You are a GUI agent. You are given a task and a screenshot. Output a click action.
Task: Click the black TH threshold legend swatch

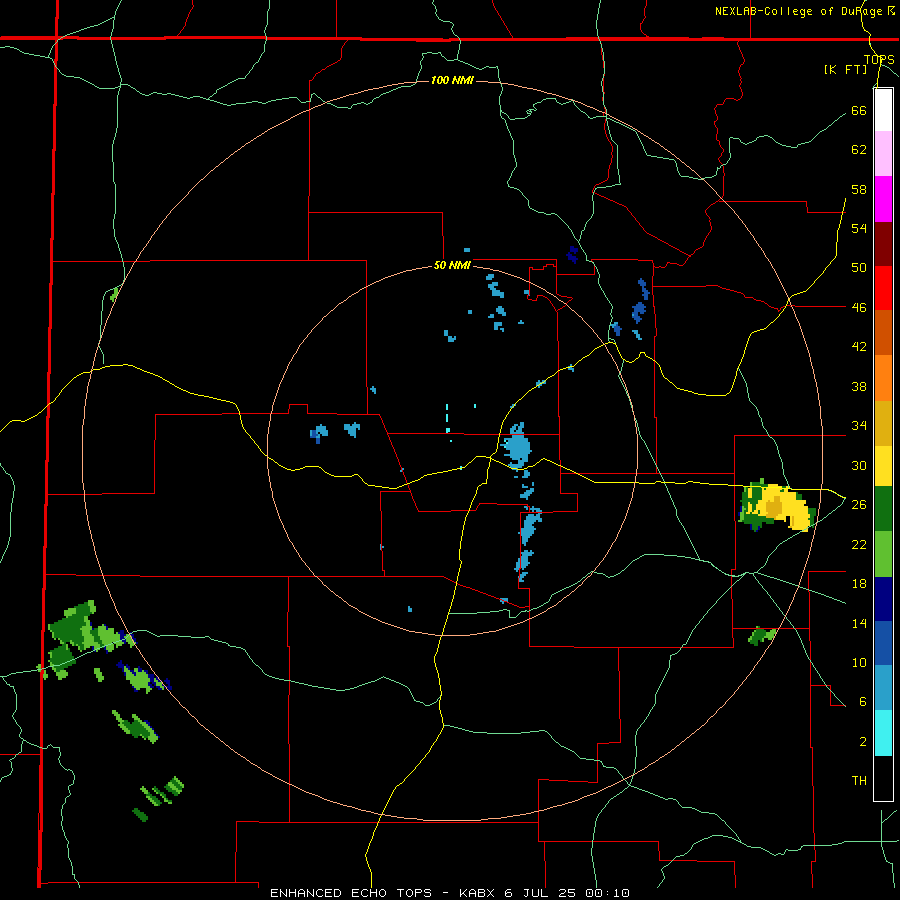883,778
